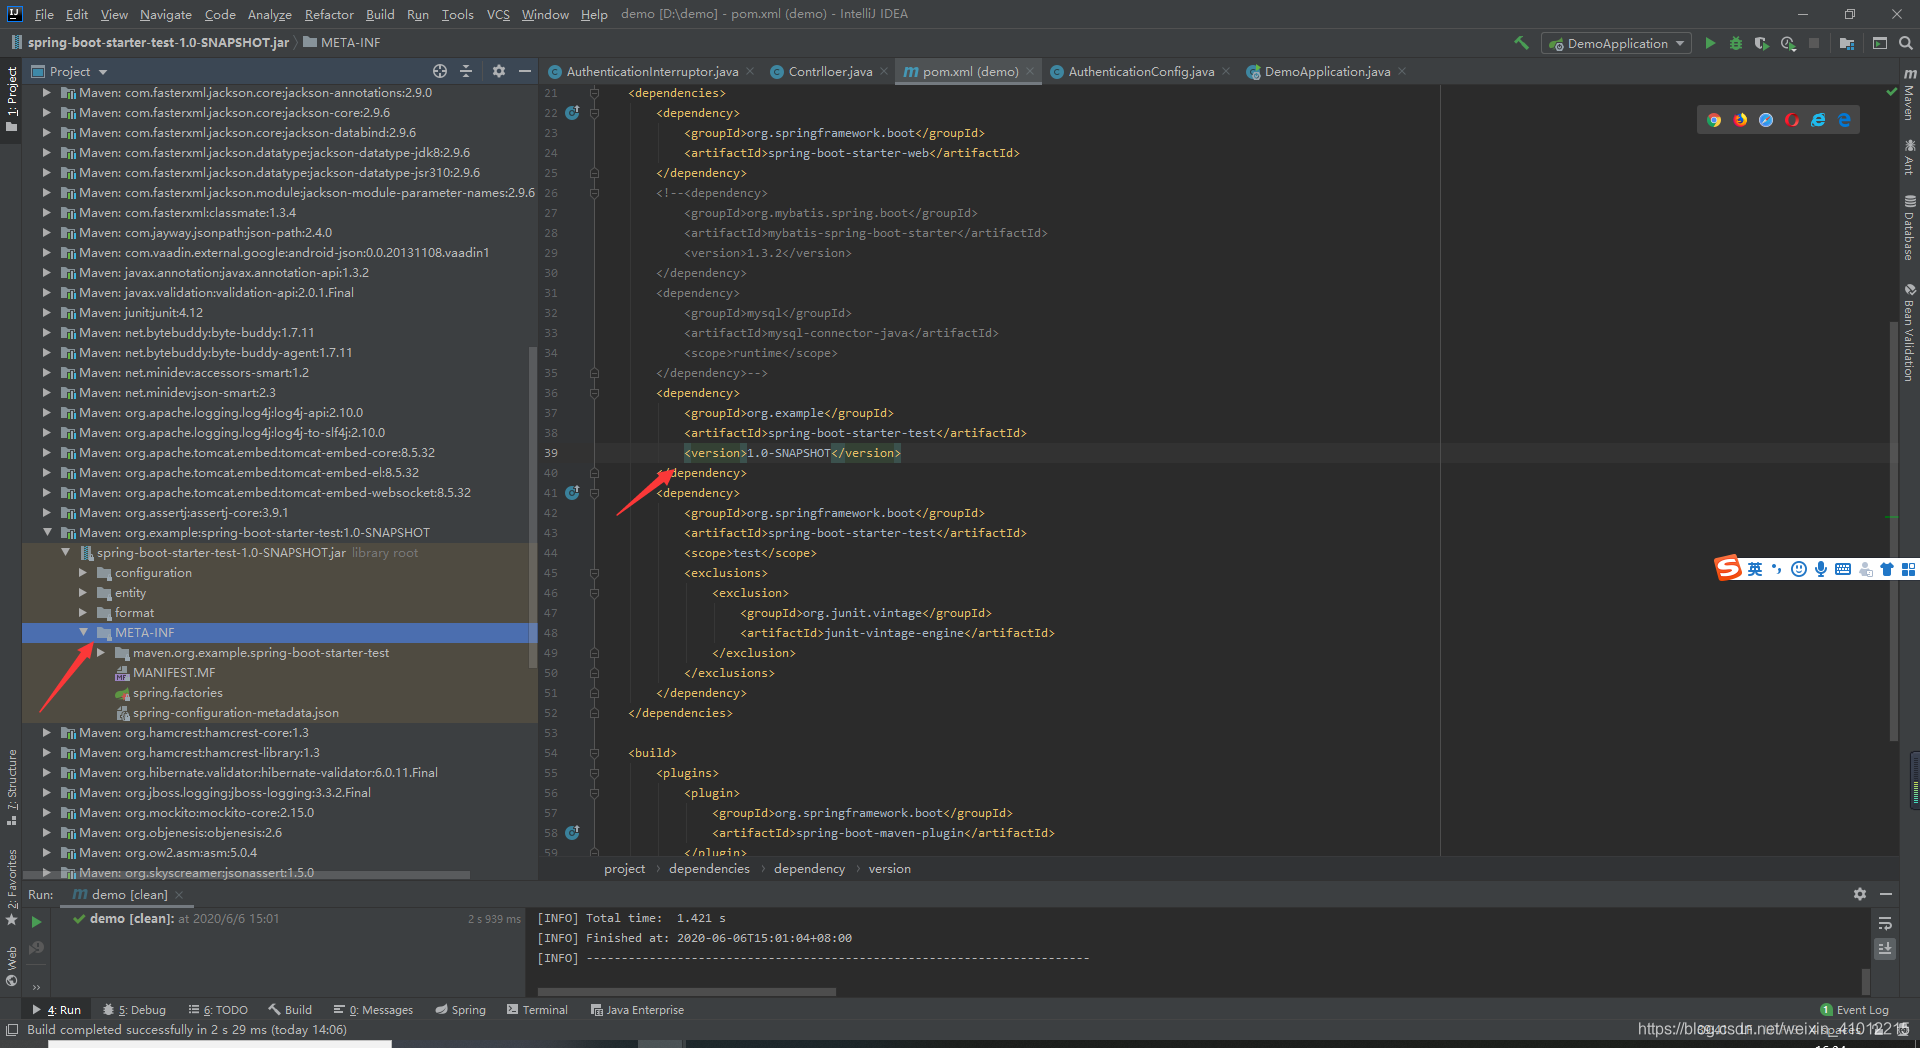This screenshot has height=1048, width=1920.
Task: Expand the format folder node
Action: pos(83,613)
